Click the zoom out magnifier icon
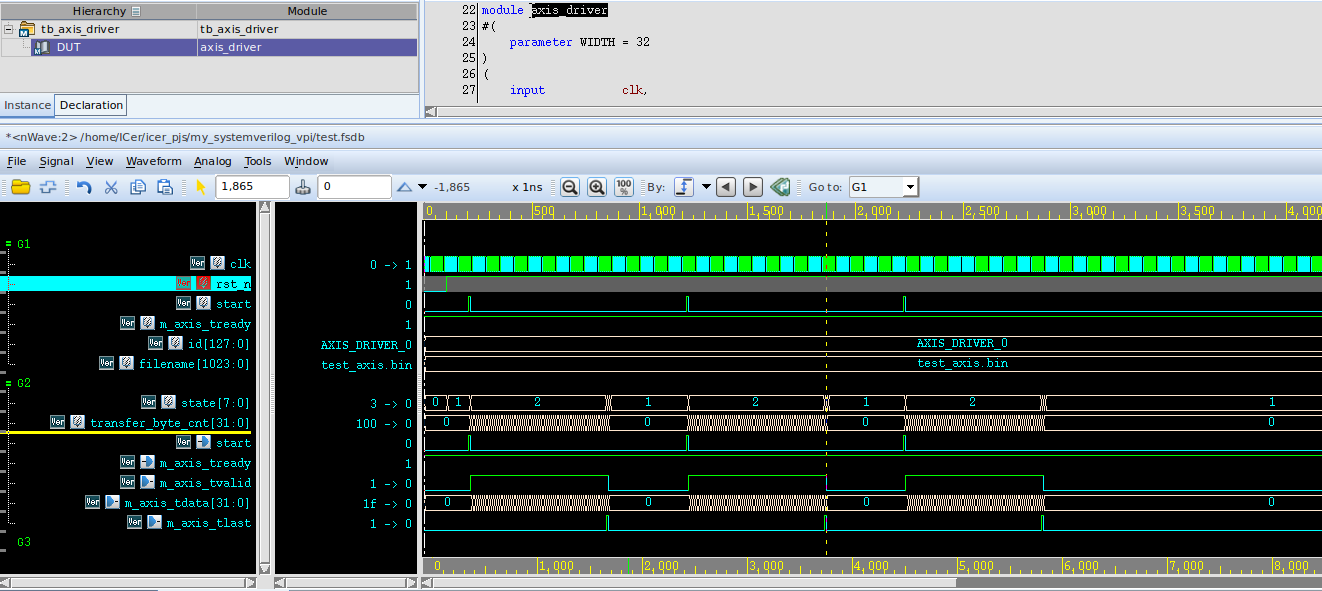 tap(569, 187)
